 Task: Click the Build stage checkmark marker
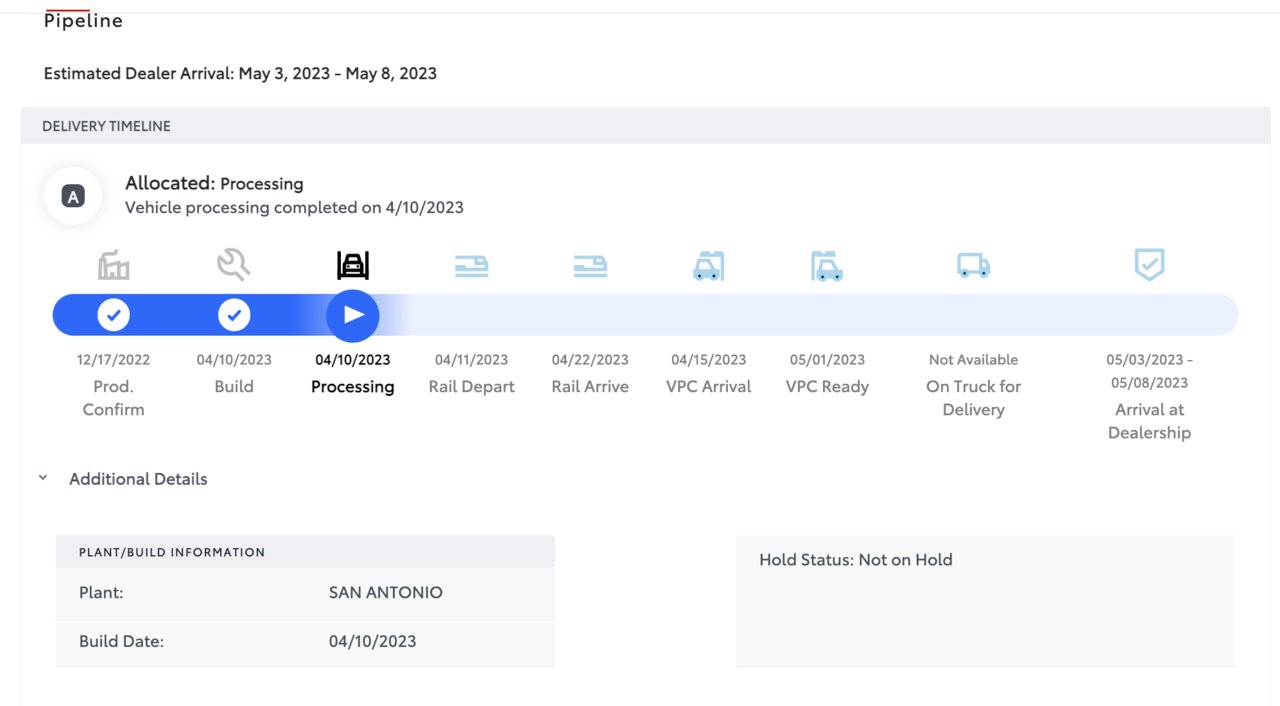[234, 316]
